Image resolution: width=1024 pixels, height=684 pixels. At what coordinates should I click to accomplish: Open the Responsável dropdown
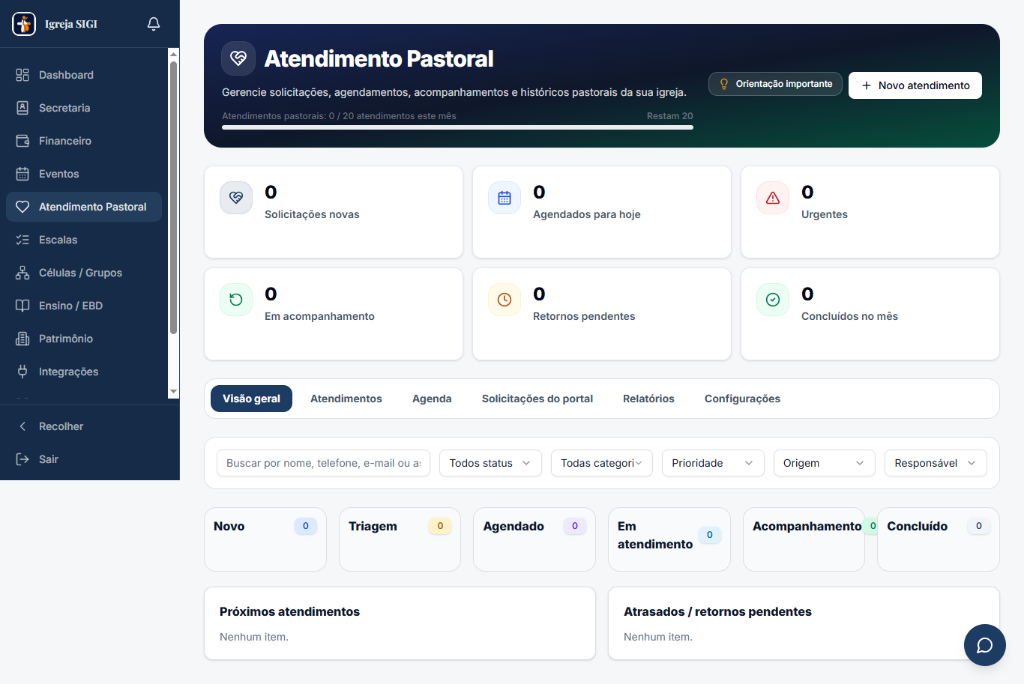click(936, 463)
